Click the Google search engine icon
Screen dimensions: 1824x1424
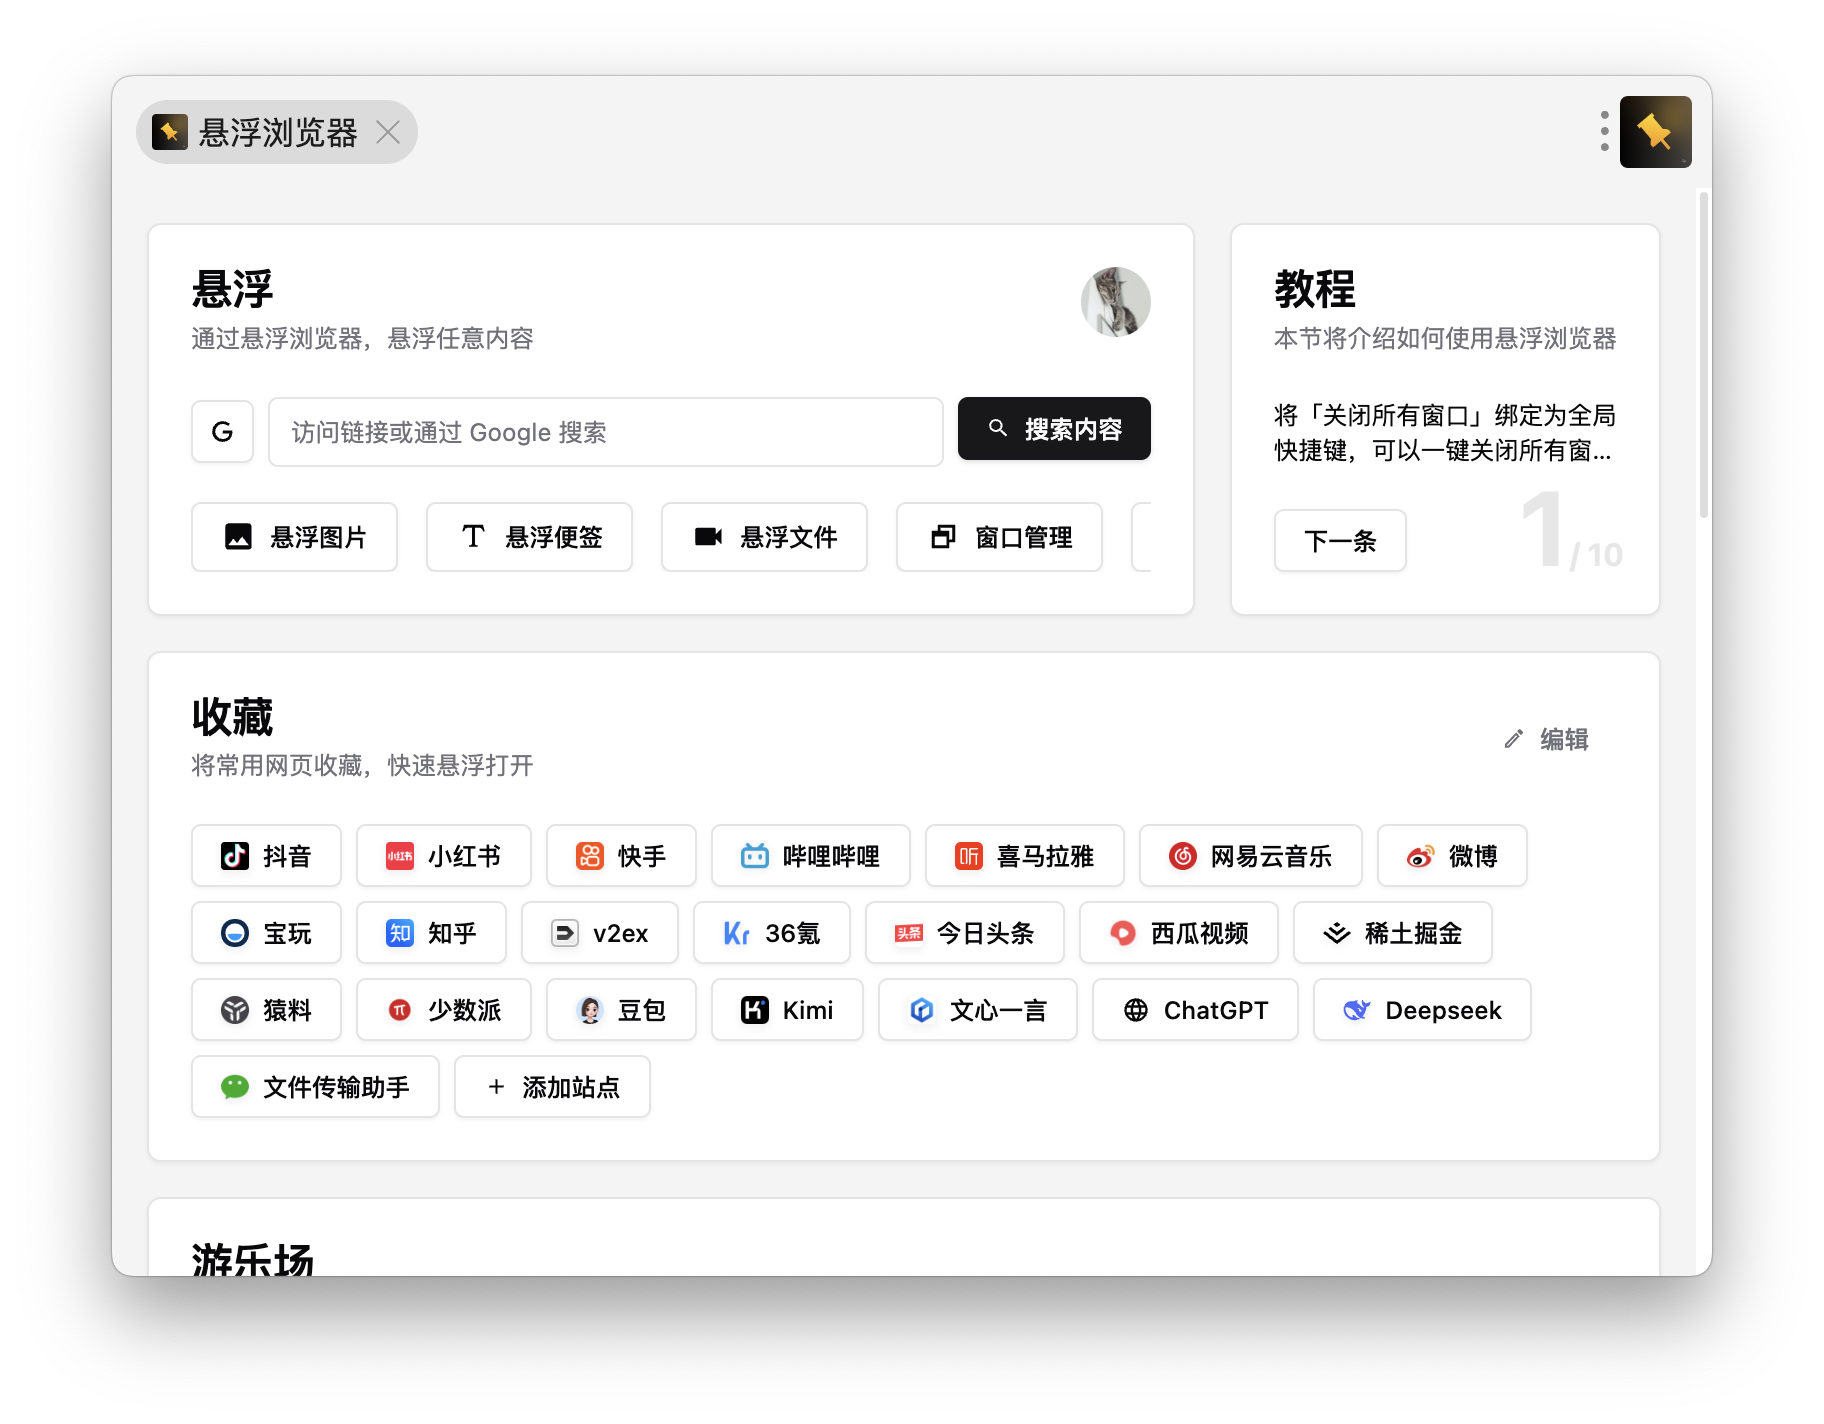tap(222, 432)
